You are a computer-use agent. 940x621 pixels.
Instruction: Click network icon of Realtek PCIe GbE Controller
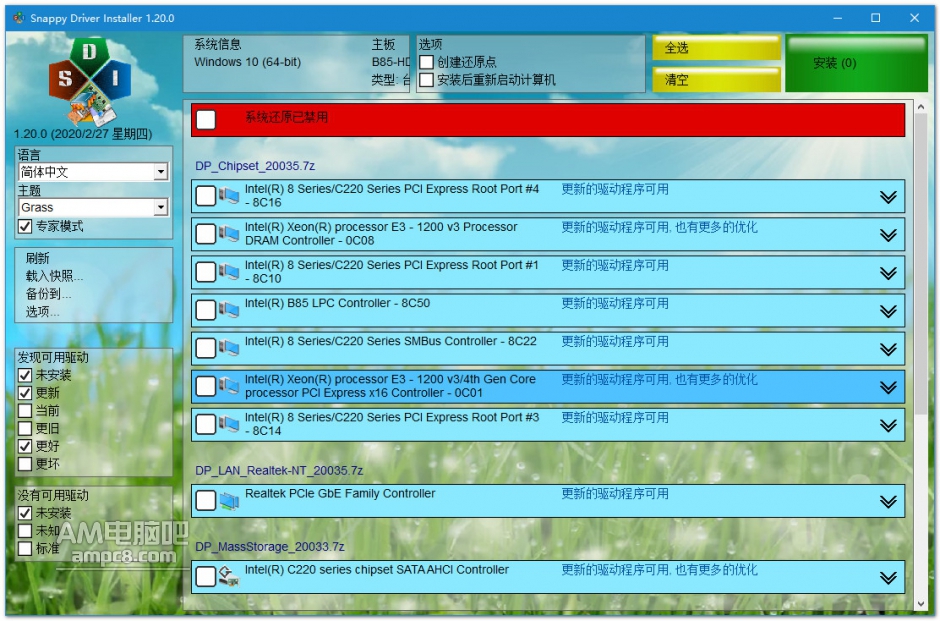click(x=228, y=500)
